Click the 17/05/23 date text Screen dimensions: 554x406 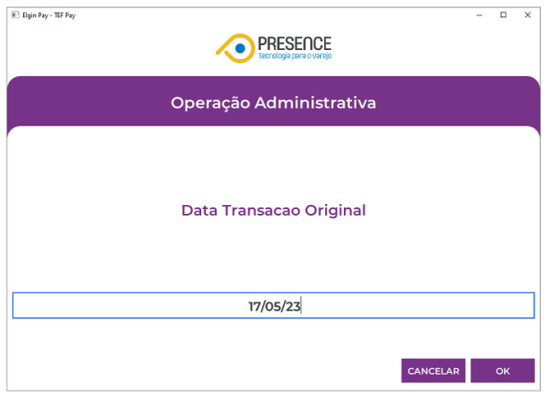(x=274, y=306)
